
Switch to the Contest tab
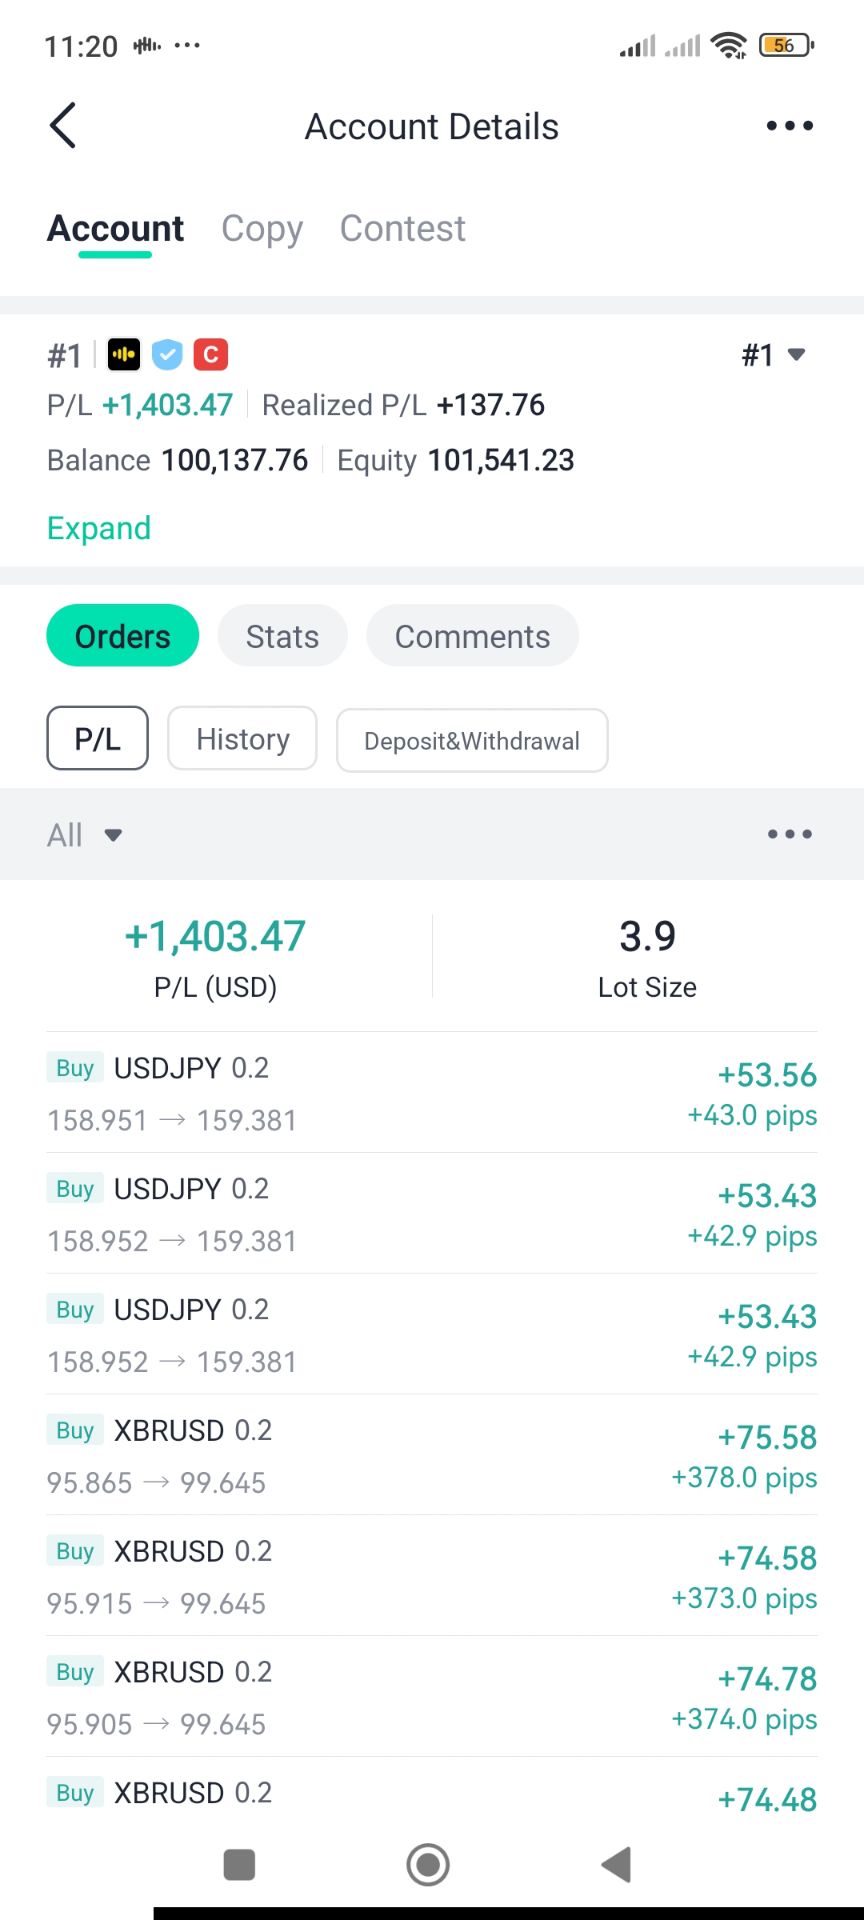click(402, 229)
